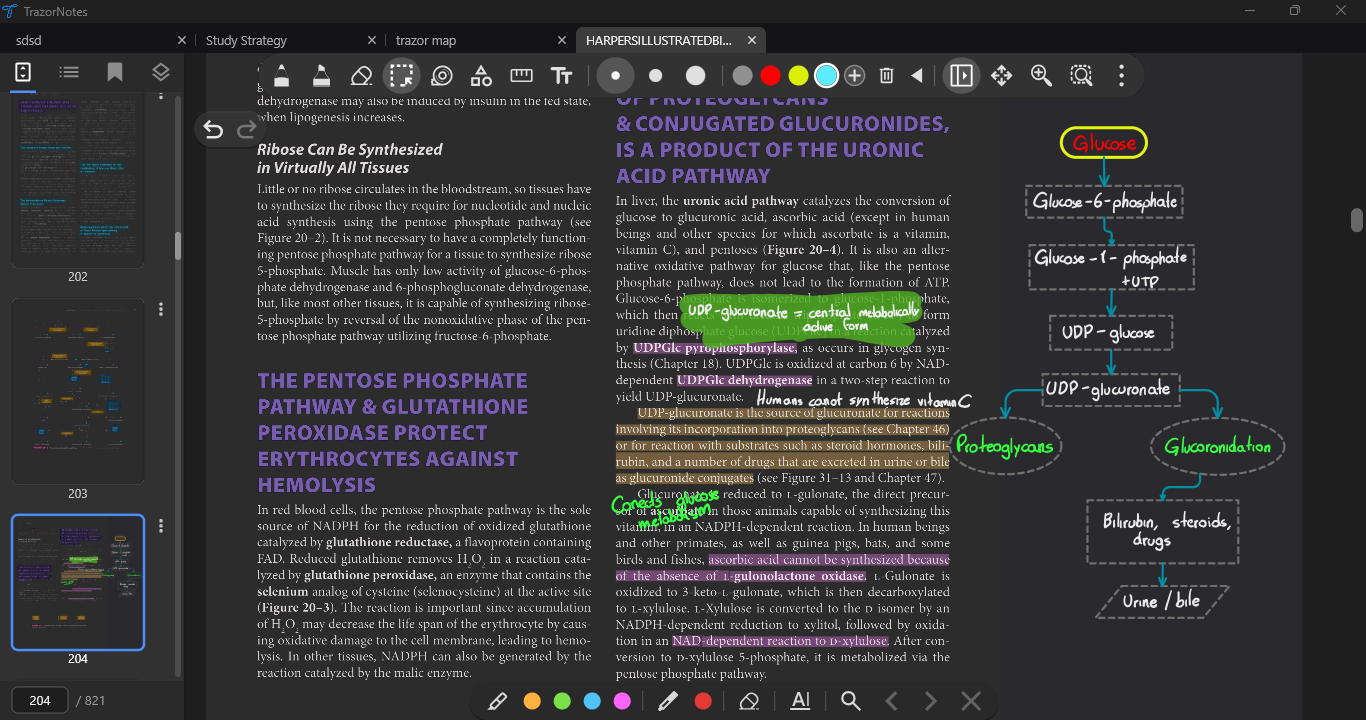Select the HARPERSILLUSTRATEDBI... tab
This screenshot has width=1366, height=720.
pos(671,40)
